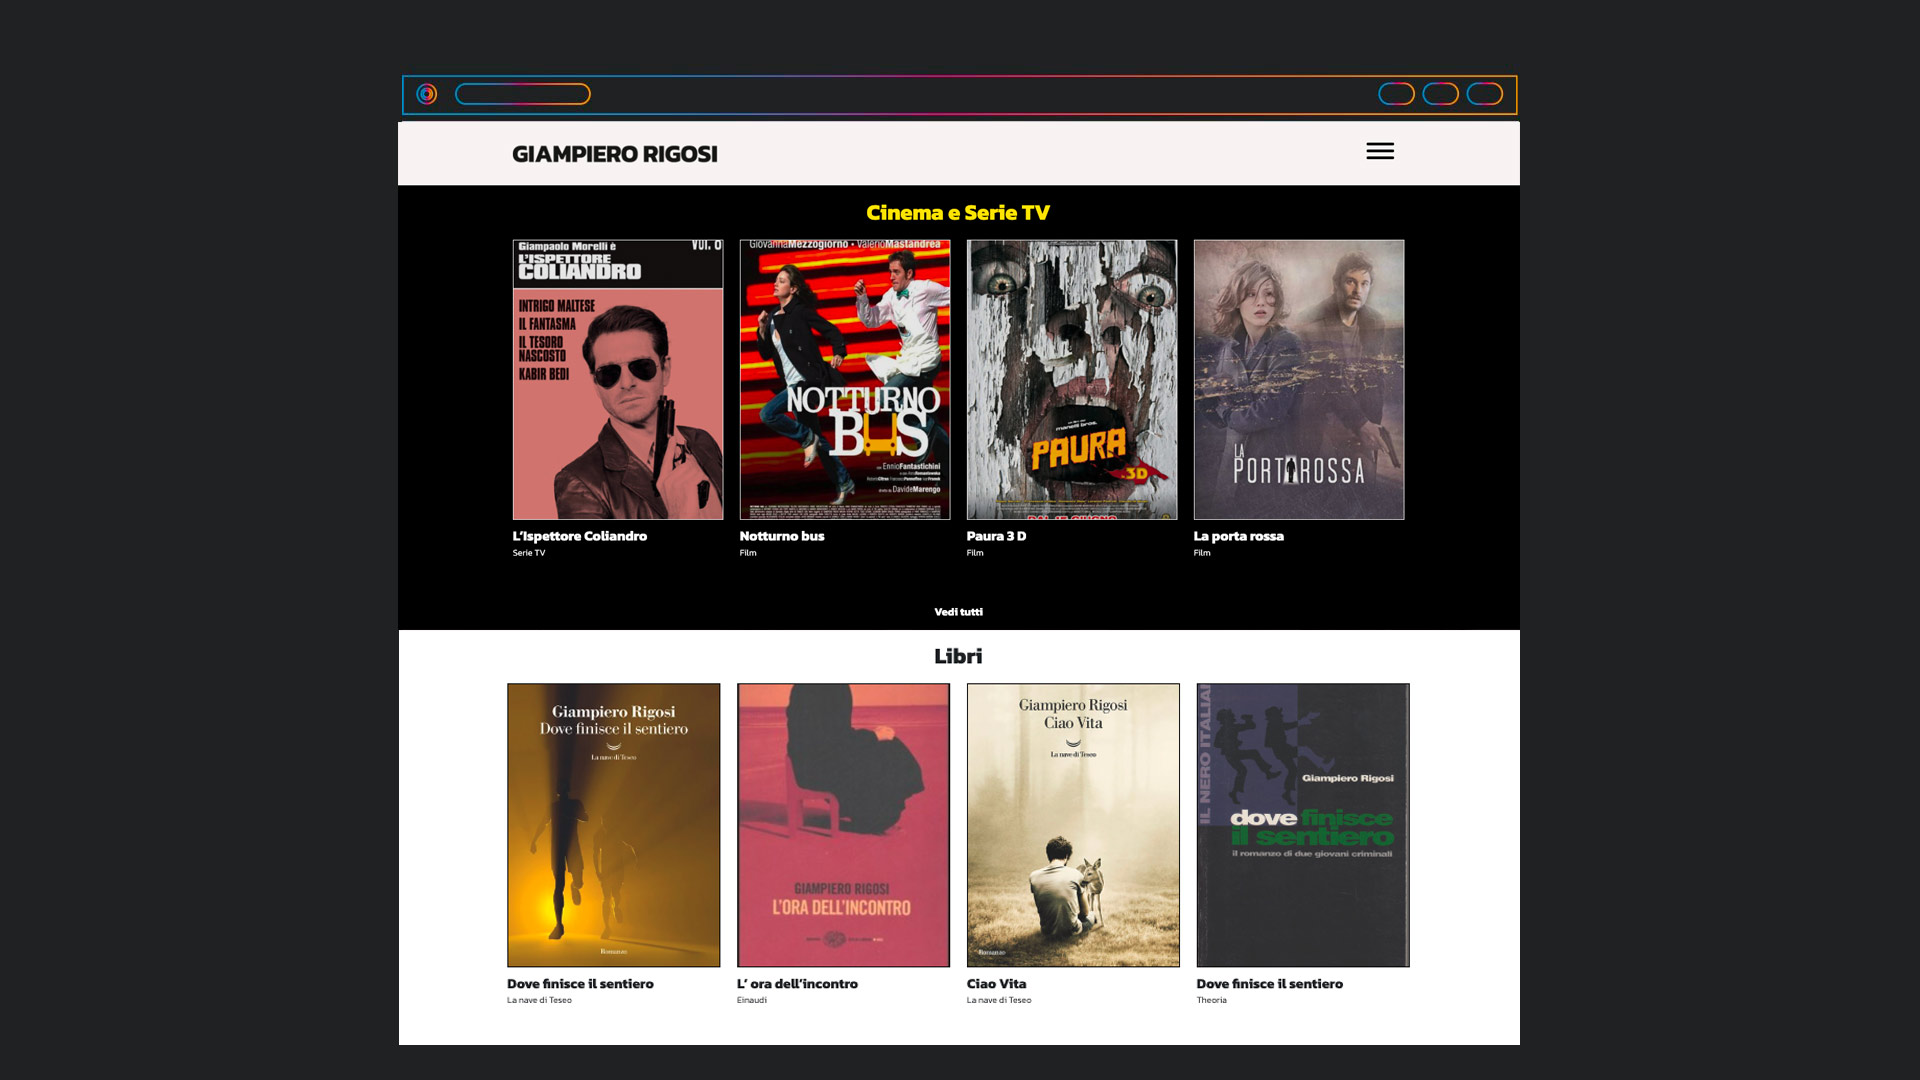
Task: Click the Notturno bus title text
Action: 781,536
